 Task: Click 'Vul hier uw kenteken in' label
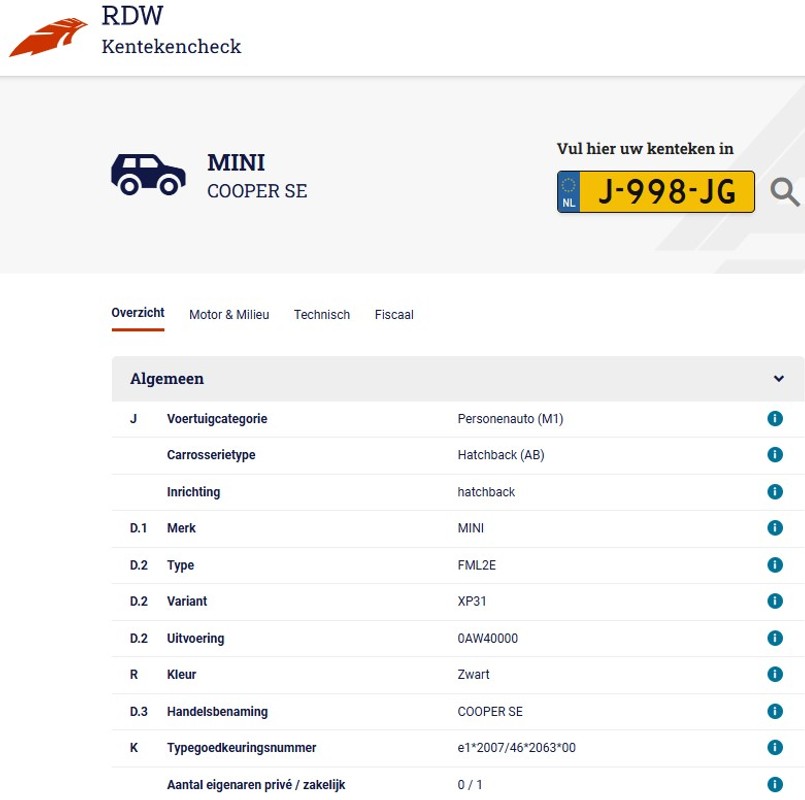coord(645,149)
